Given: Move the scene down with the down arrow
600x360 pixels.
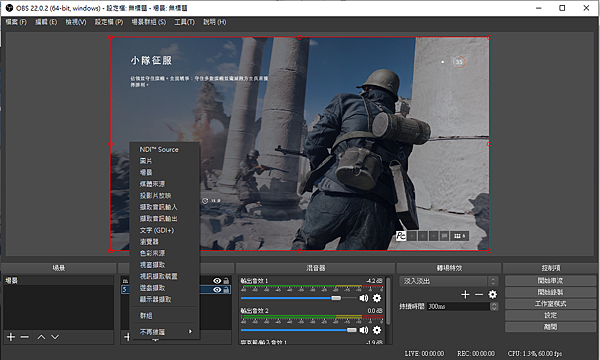Looking at the screenshot, I should [55, 337].
